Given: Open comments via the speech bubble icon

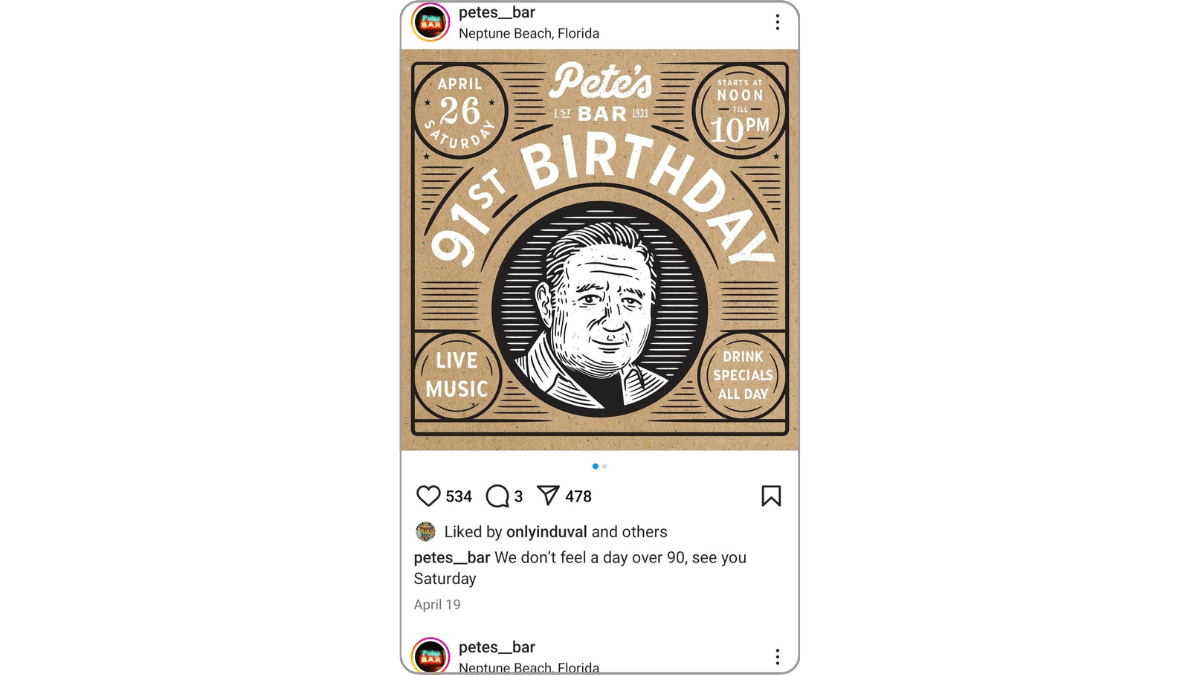Looking at the screenshot, I should tap(497, 496).
